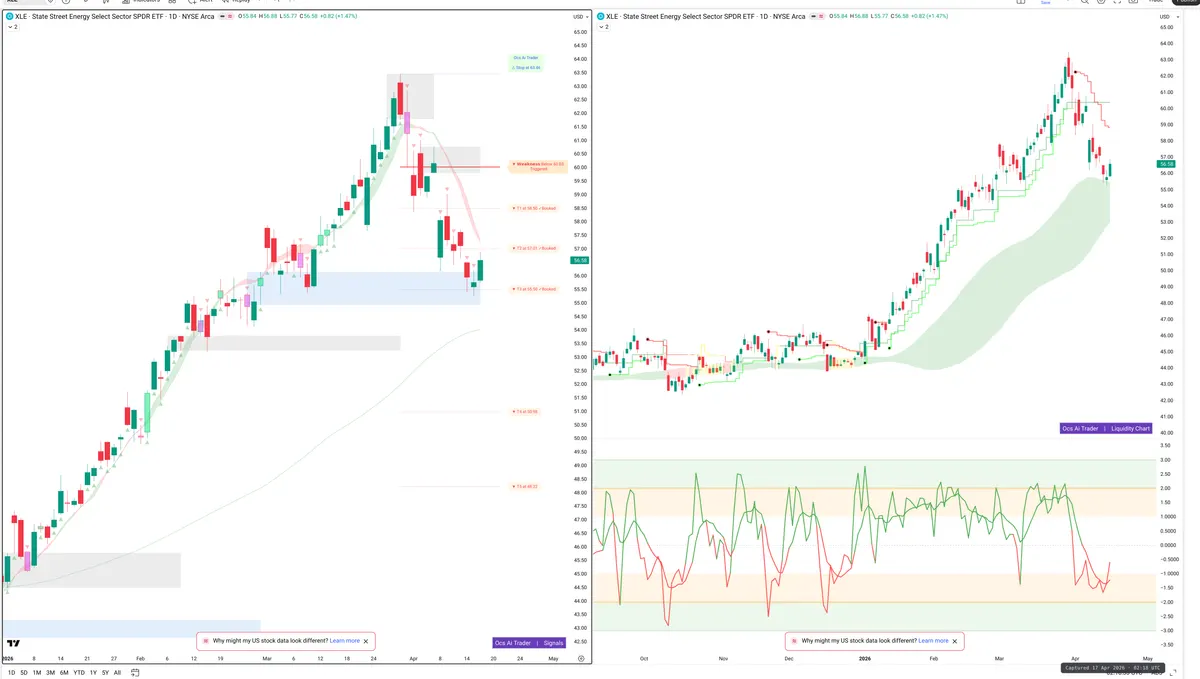Viewport: 1200px width, 679px height.
Task: Dismiss the US stock data notice on left chart
Action: point(366,641)
